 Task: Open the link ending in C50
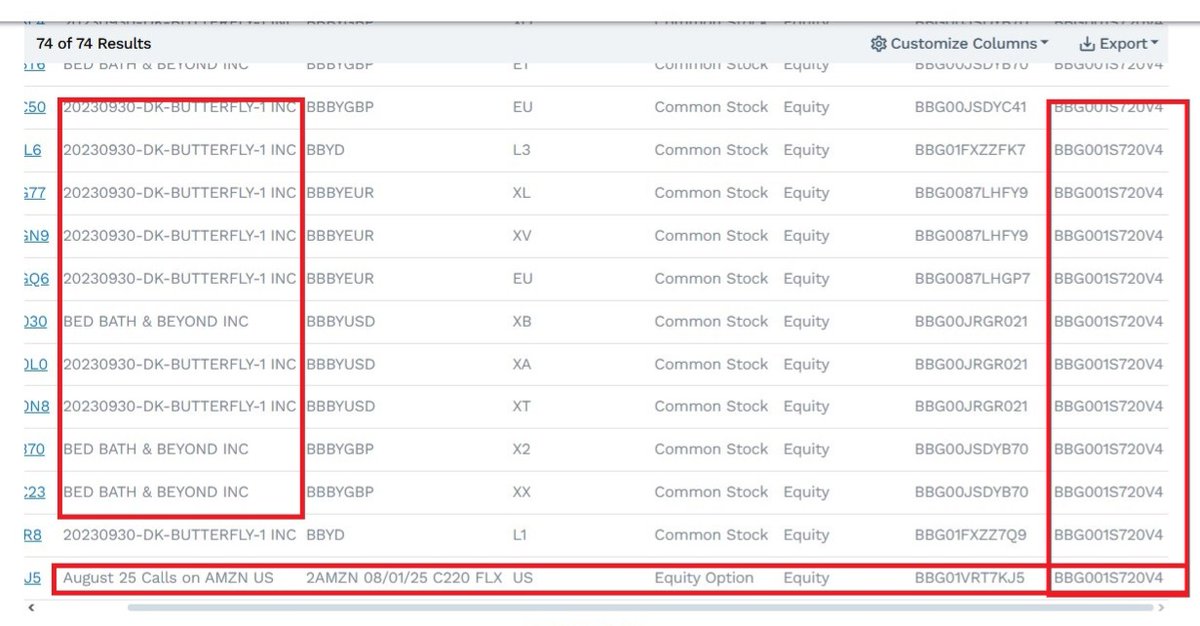point(36,107)
